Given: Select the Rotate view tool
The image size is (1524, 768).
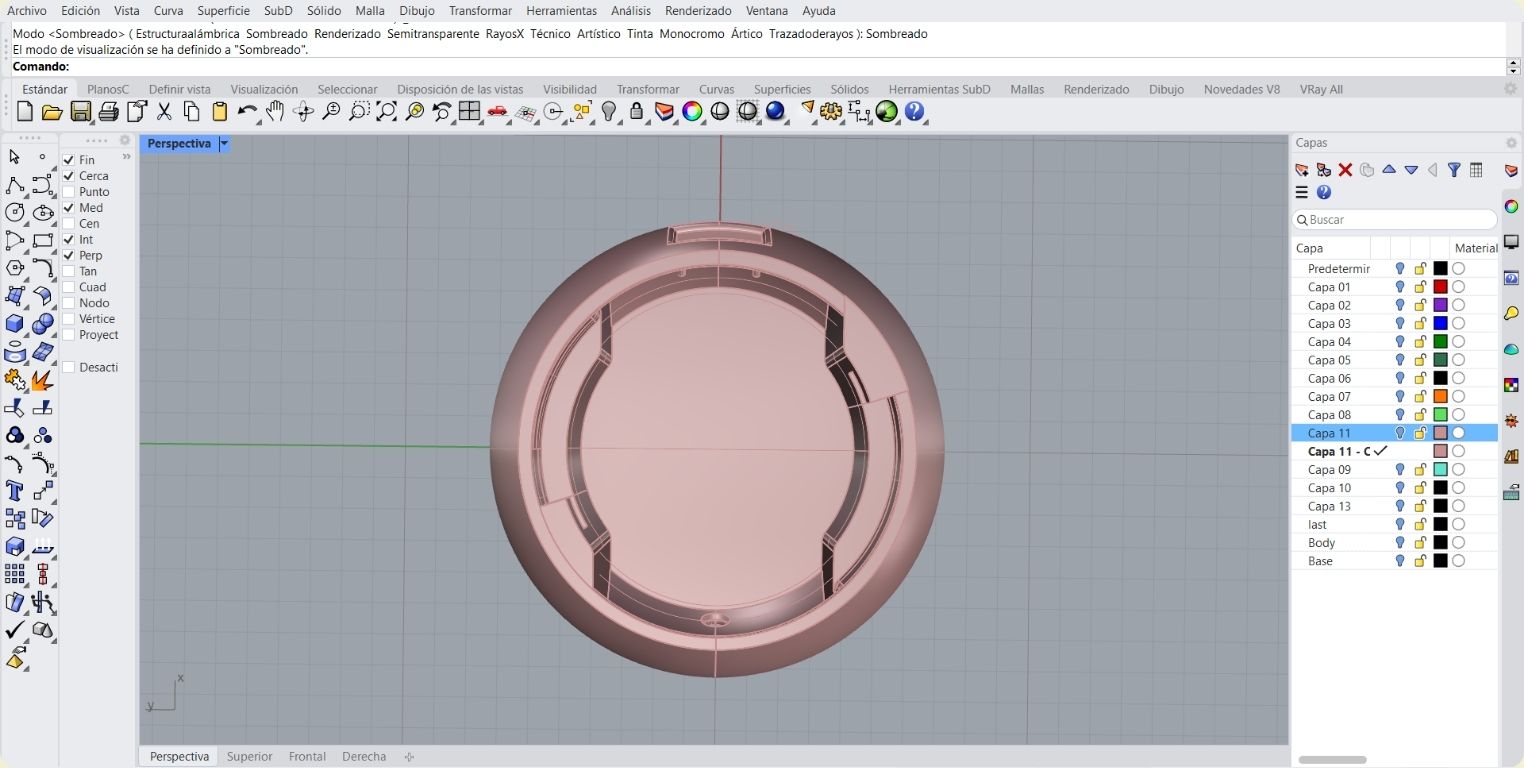Looking at the screenshot, I should pos(304,112).
